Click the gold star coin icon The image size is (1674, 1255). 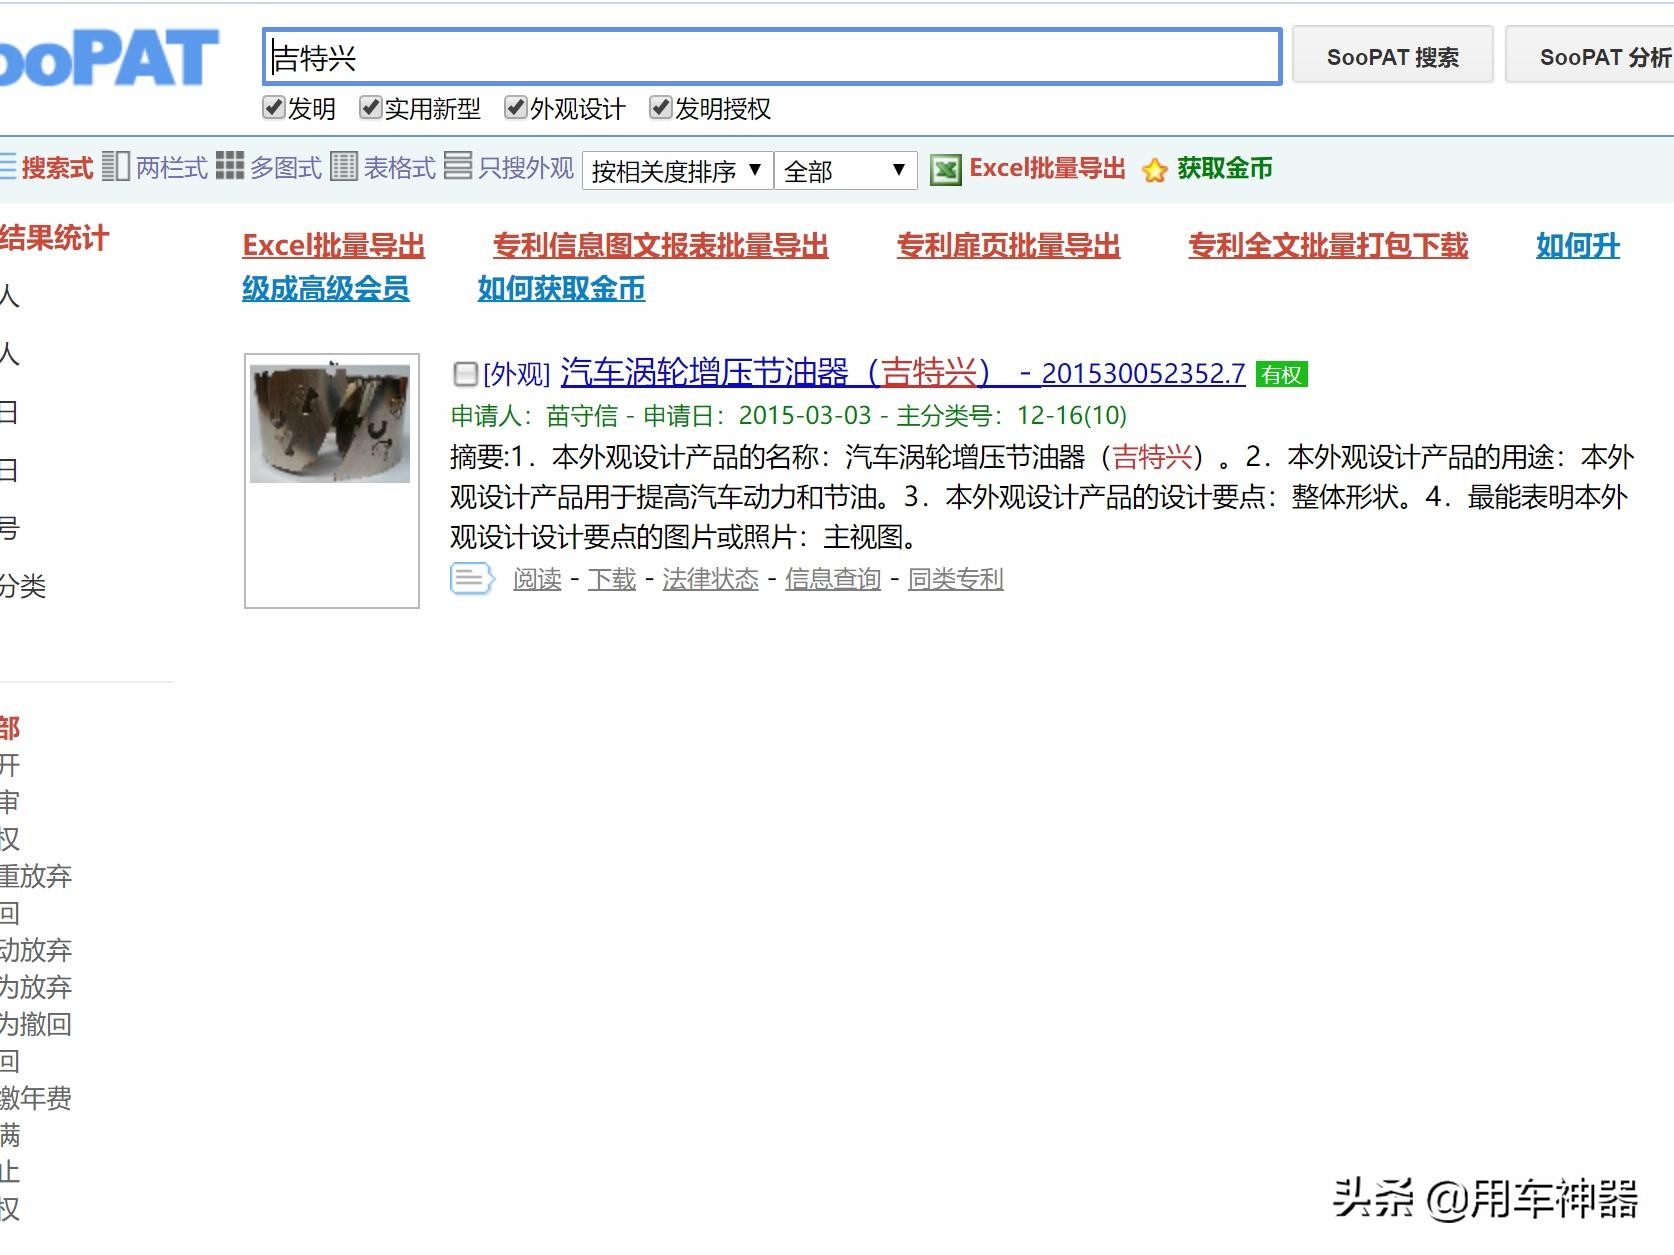pyautogui.click(x=1155, y=170)
